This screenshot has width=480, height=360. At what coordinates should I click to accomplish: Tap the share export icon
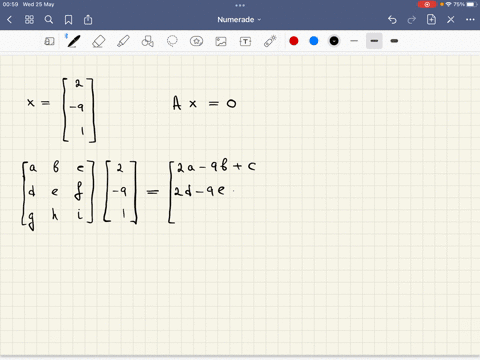click(x=88, y=20)
